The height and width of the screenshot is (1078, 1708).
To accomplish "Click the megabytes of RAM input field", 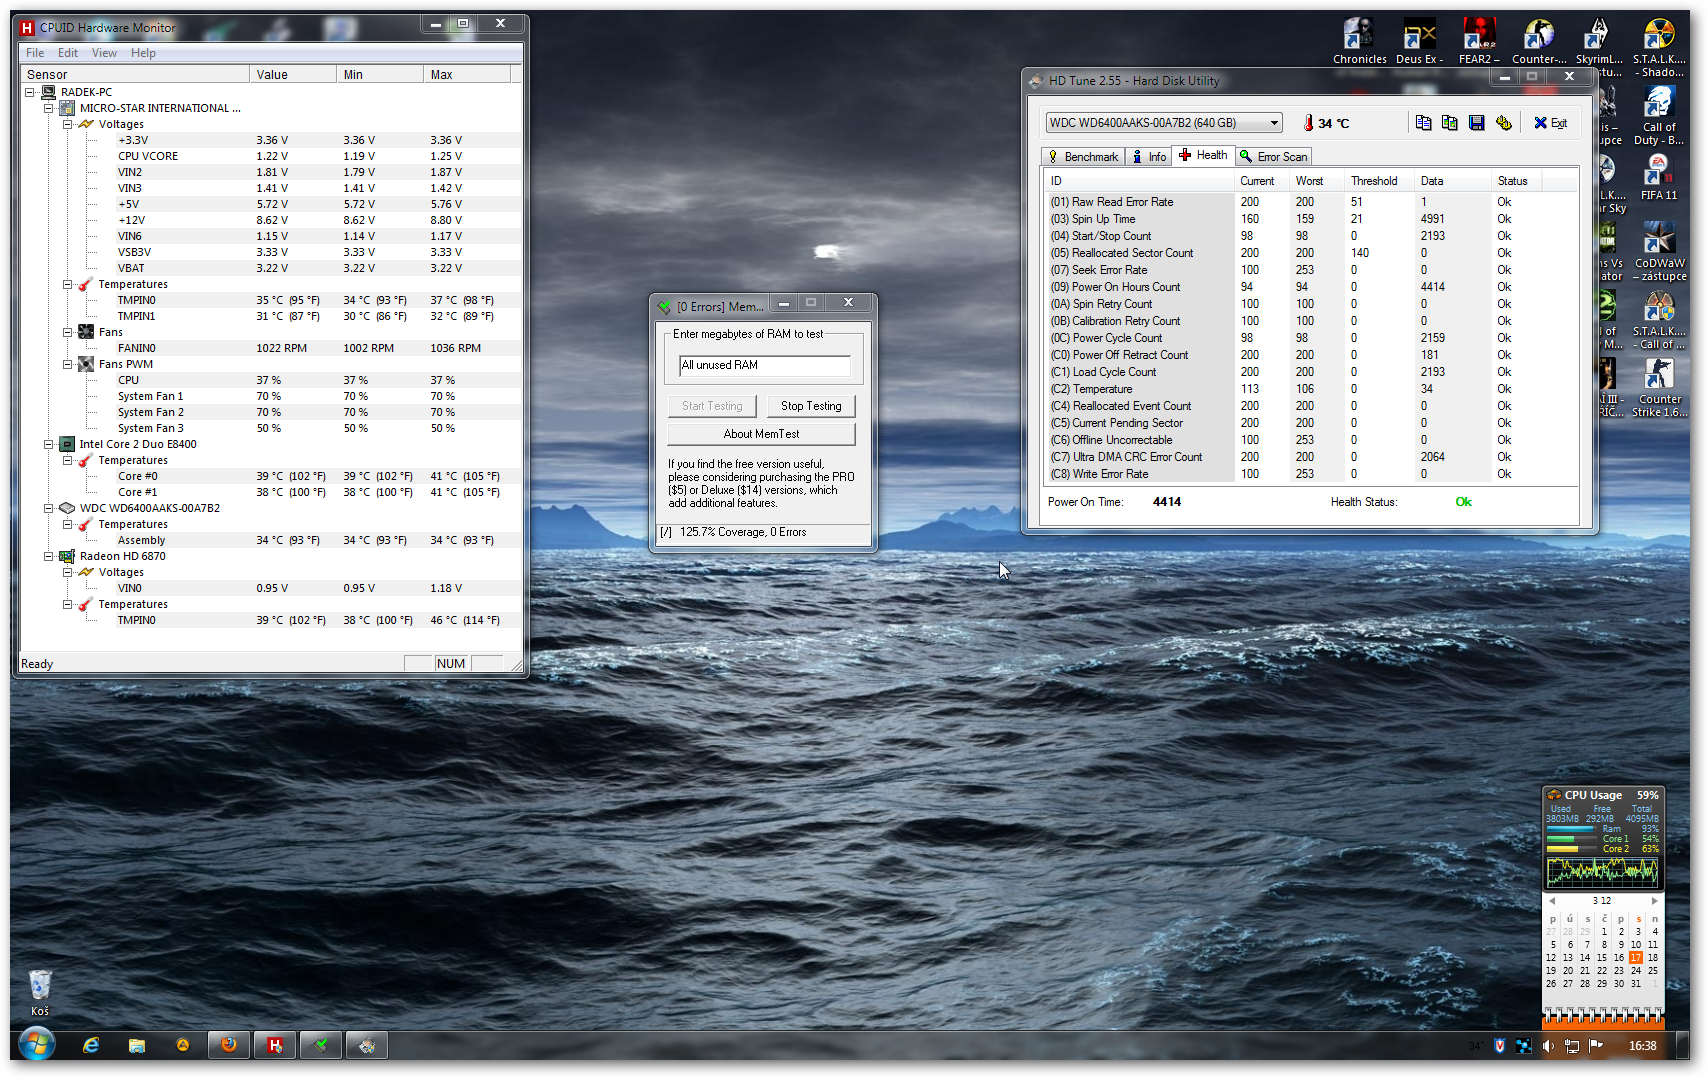I will pyautogui.click(x=764, y=365).
